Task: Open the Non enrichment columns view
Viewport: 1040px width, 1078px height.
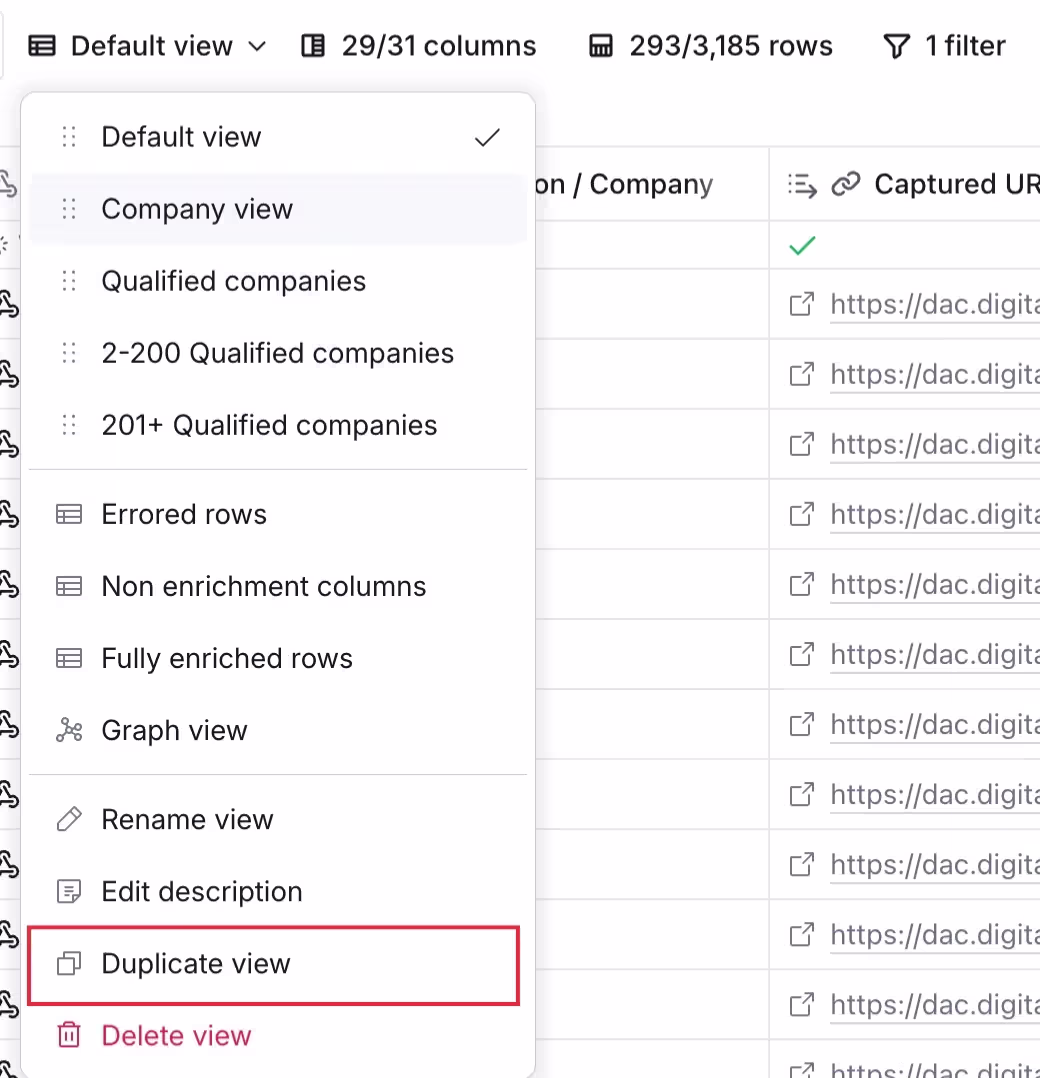Action: pos(278,586)
